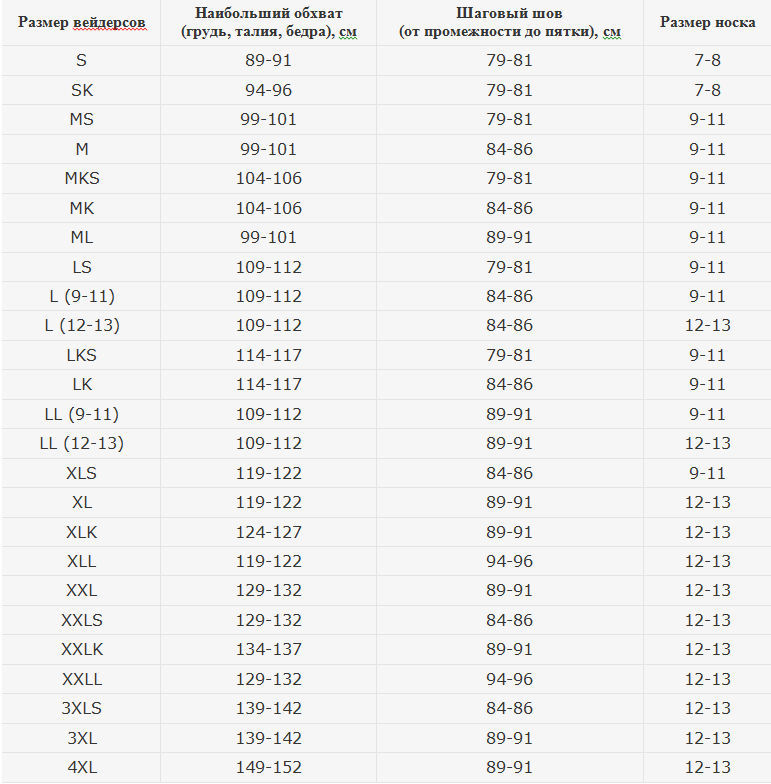Click the L (12-13) size cell
The width and height of the screenshot is (771, 784).
coord(82,326)
